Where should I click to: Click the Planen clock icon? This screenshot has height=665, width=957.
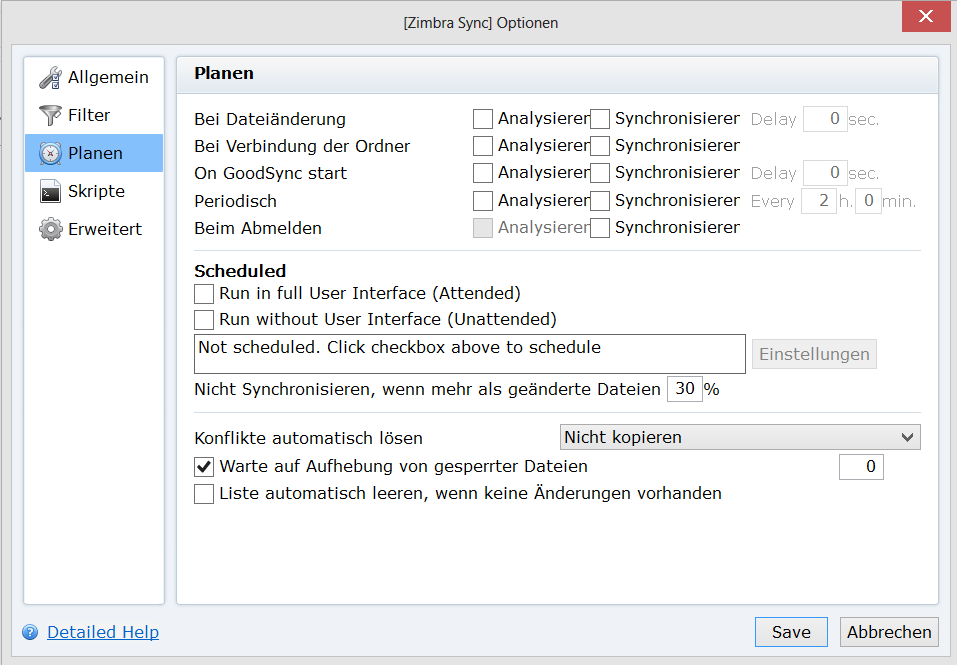pyautogui.click(x=50, y=153)
